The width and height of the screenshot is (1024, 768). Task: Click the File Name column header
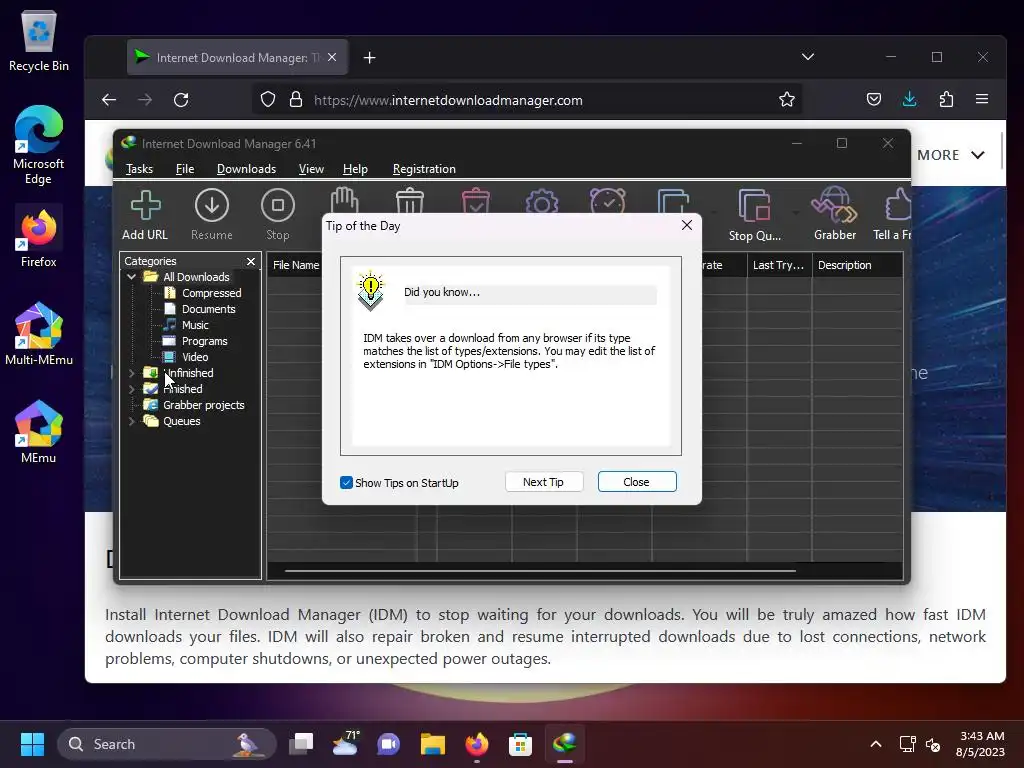[295, 265]
